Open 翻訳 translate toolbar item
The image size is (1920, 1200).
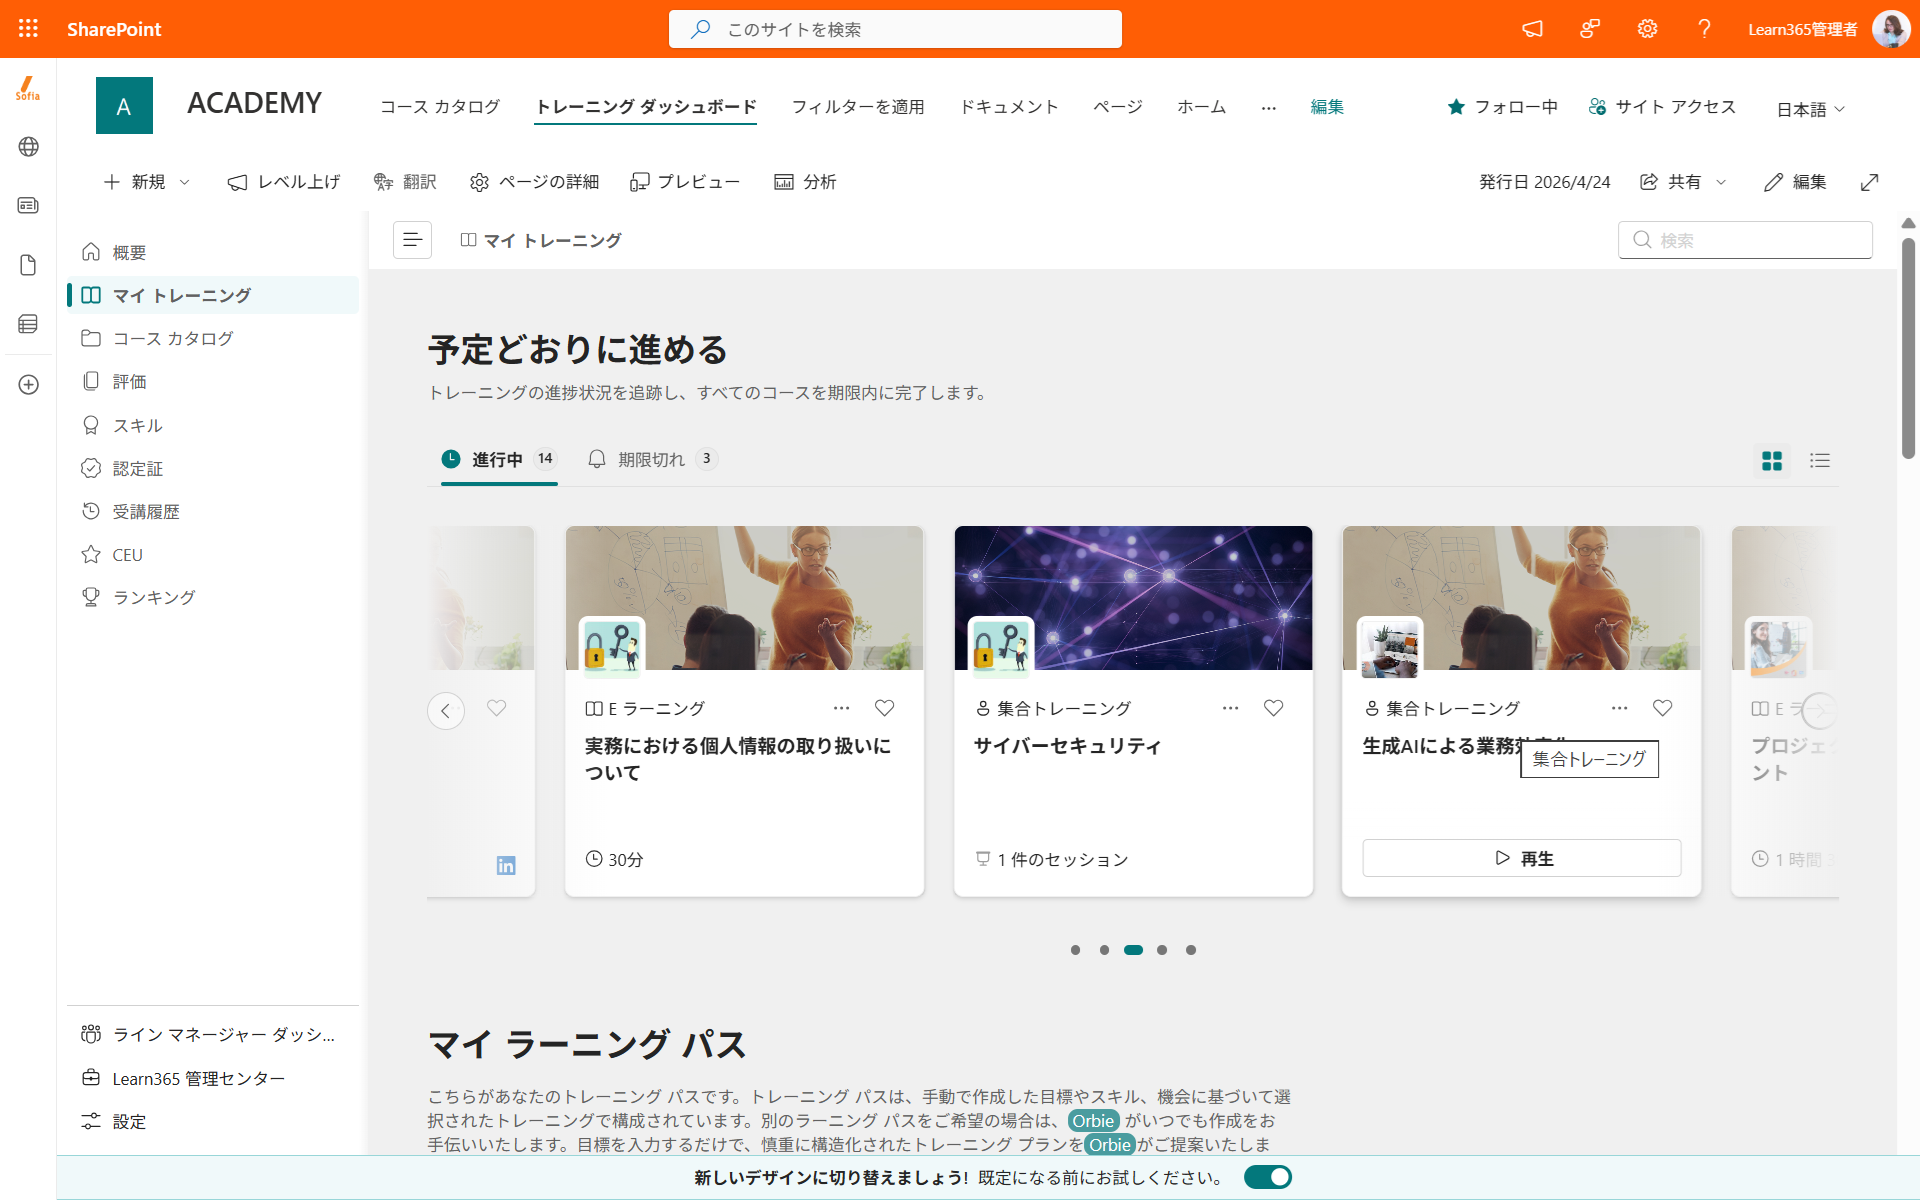pos(405,182)
